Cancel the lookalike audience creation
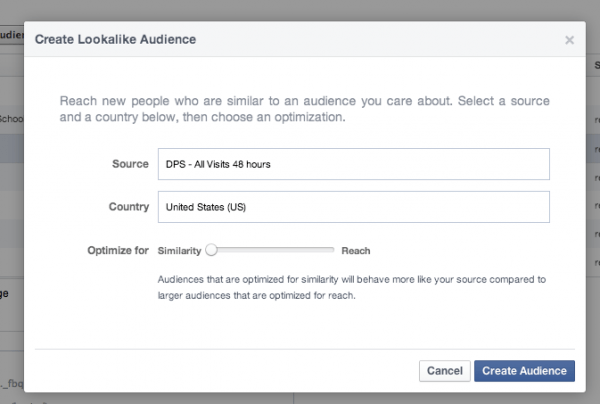This screenshot has width=600, height=404. tap(445, 371)
